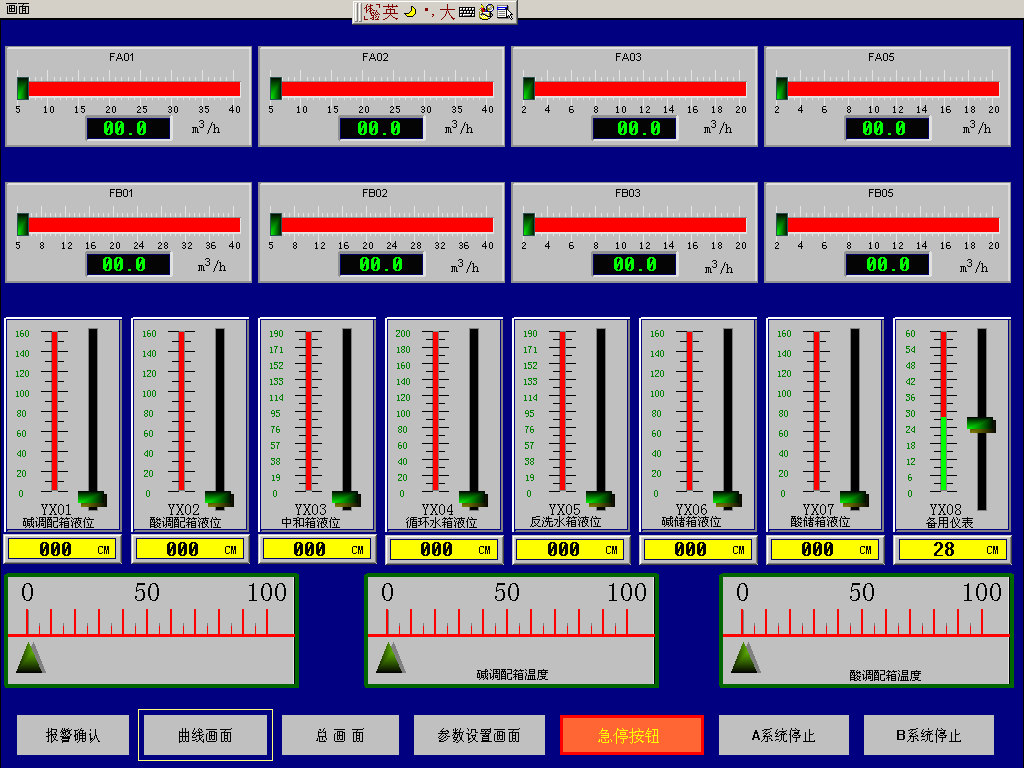The width and height of the screenshot is (1024, 768).
Task: Click the IME options menu icon
Action: pos(505,12)
